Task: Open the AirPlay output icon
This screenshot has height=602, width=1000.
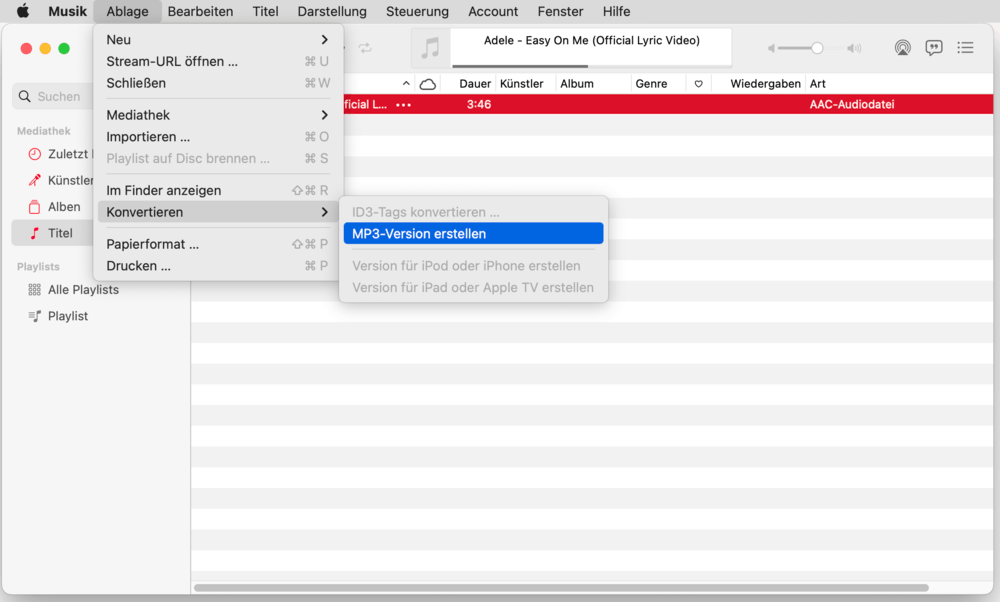Action: point(902,48)
